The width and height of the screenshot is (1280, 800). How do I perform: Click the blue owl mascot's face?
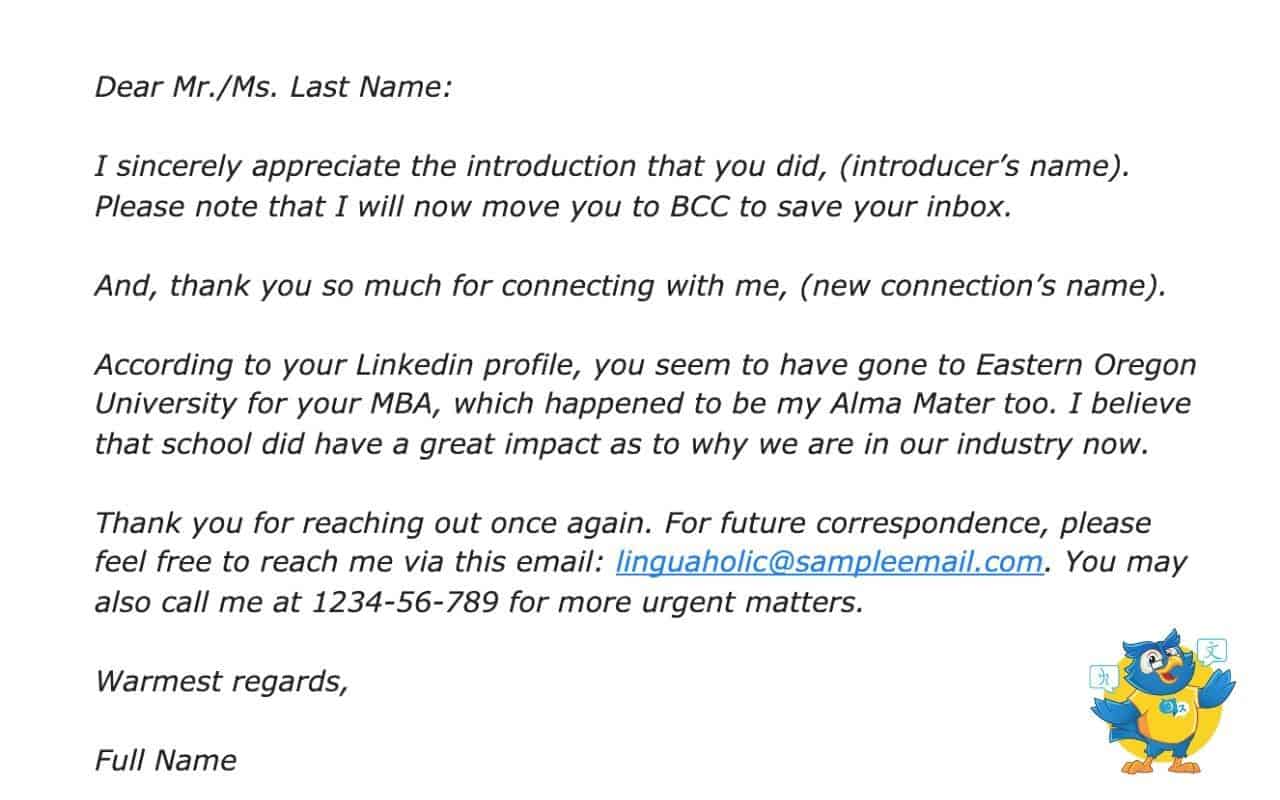pyautogui.click(x=1162, y=666)
